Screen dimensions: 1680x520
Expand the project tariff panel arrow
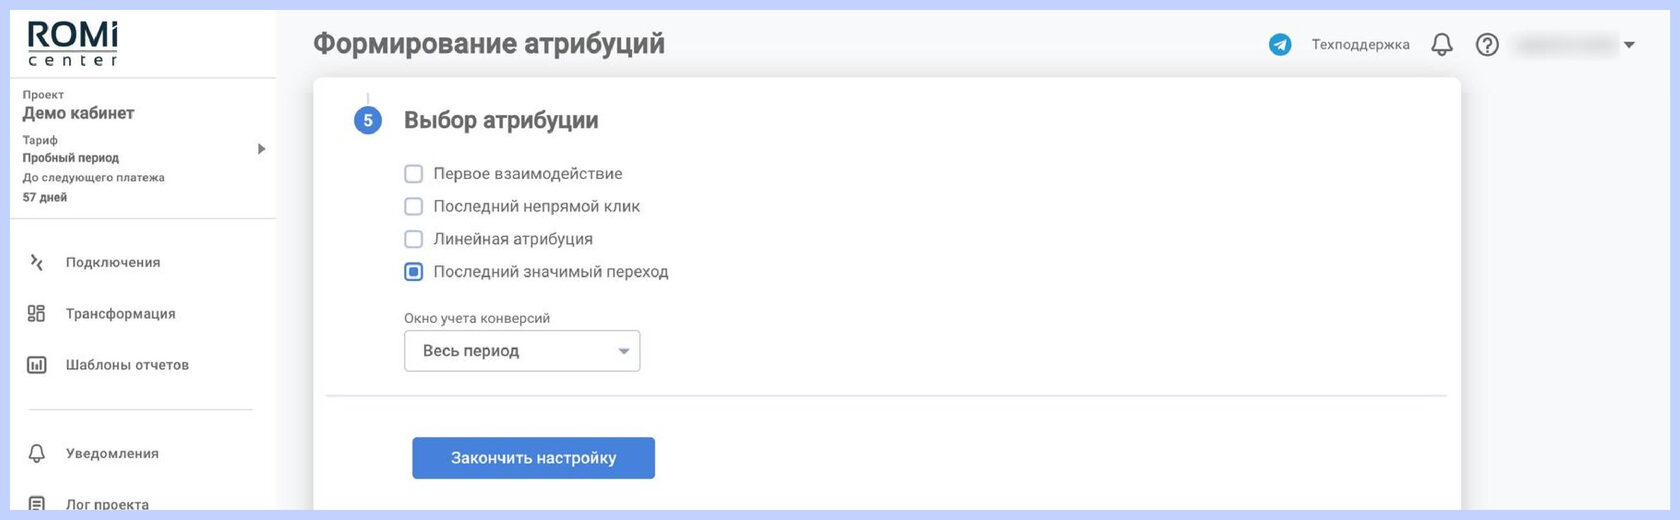pos(261,149)
